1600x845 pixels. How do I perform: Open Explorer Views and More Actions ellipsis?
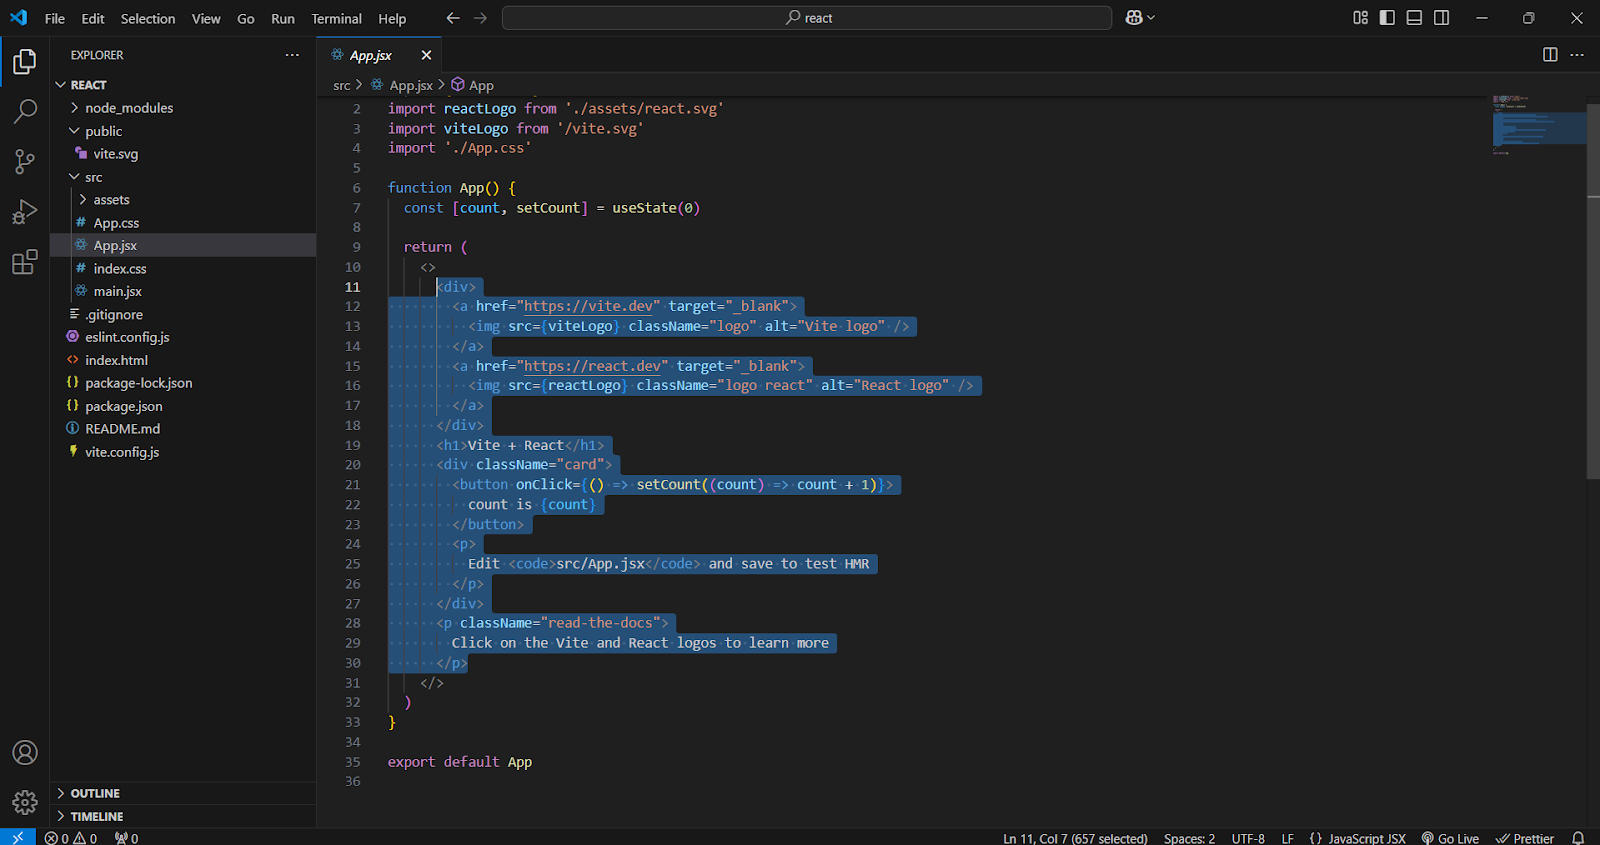click(292, 55)
